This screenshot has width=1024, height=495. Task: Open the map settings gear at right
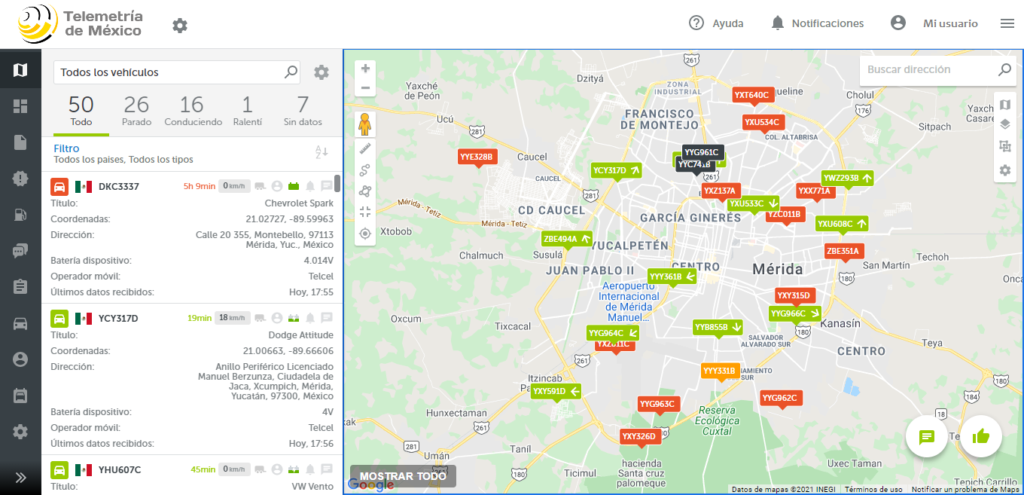tap(1005, 170)
